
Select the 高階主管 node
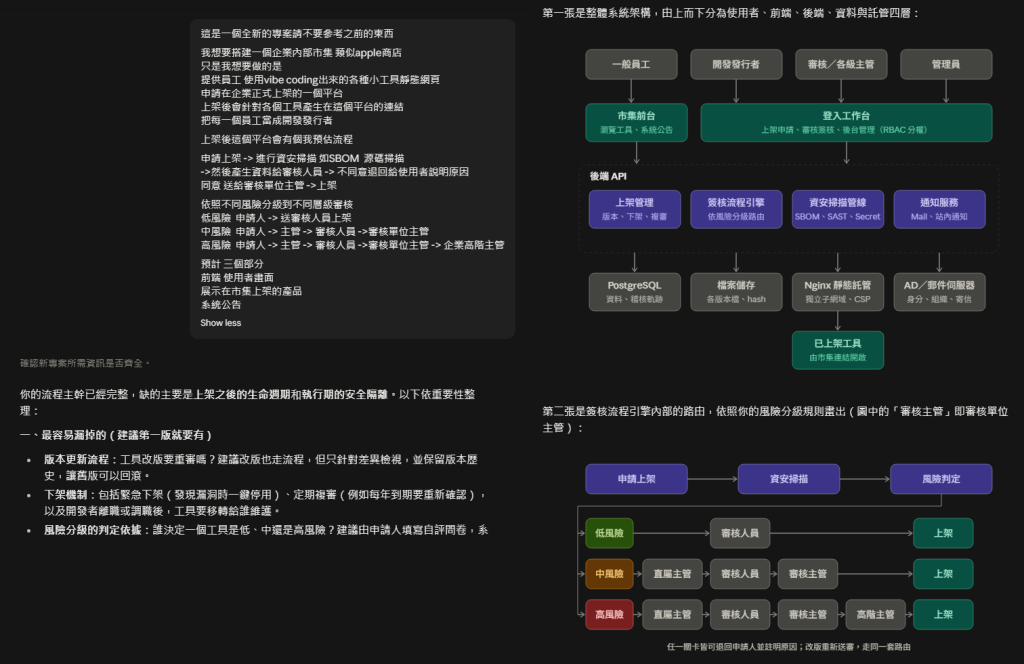[x=876, y=614]
